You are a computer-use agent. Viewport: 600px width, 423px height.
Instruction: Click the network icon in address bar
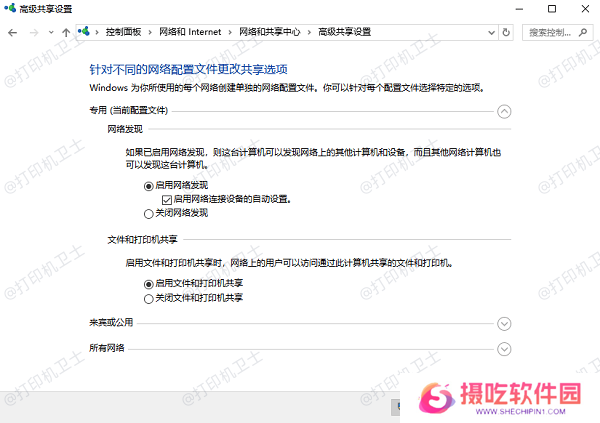pyautogui.click(x=83, y=32)
